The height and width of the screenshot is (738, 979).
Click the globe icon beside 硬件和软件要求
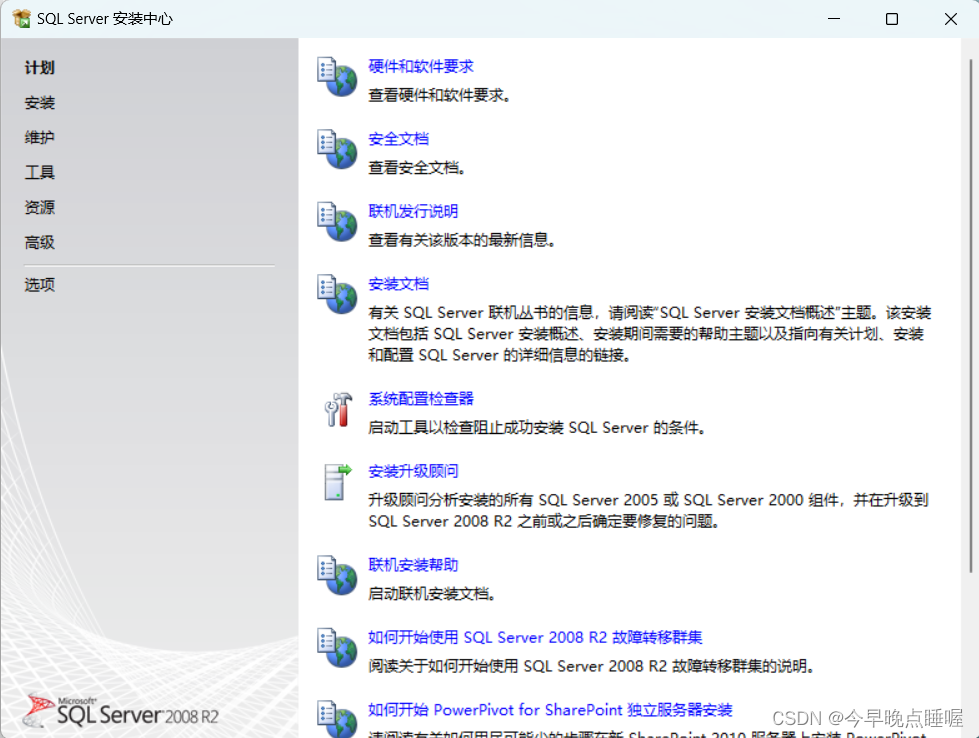point(337,77)
